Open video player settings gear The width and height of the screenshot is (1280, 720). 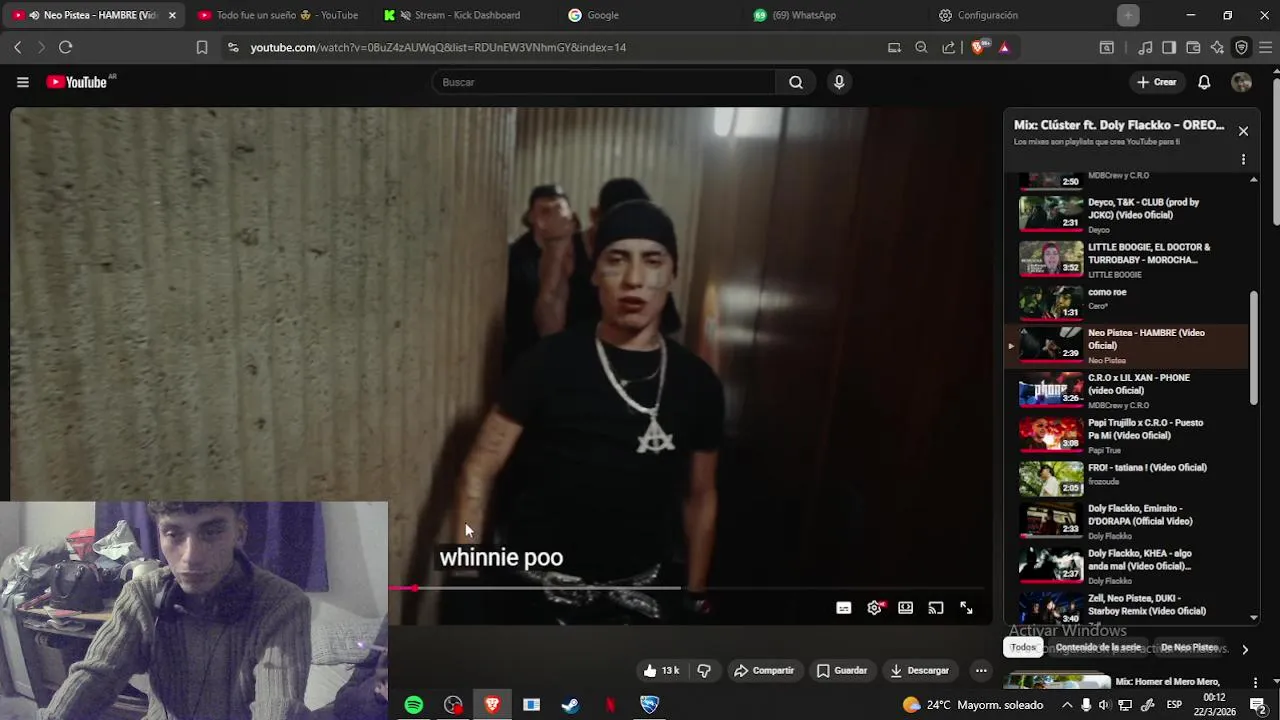[875, 608]
